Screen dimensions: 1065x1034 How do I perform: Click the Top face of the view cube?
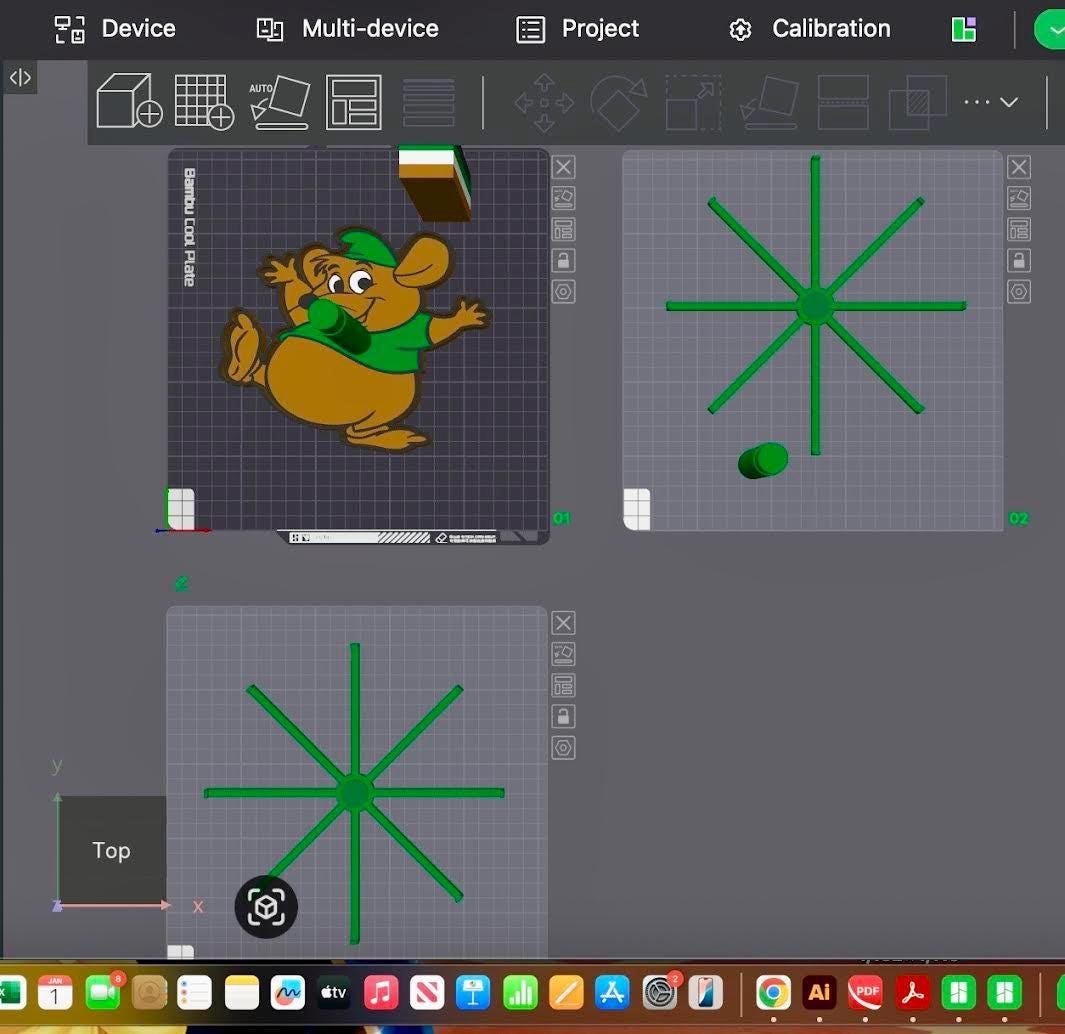tap(112, 850)
